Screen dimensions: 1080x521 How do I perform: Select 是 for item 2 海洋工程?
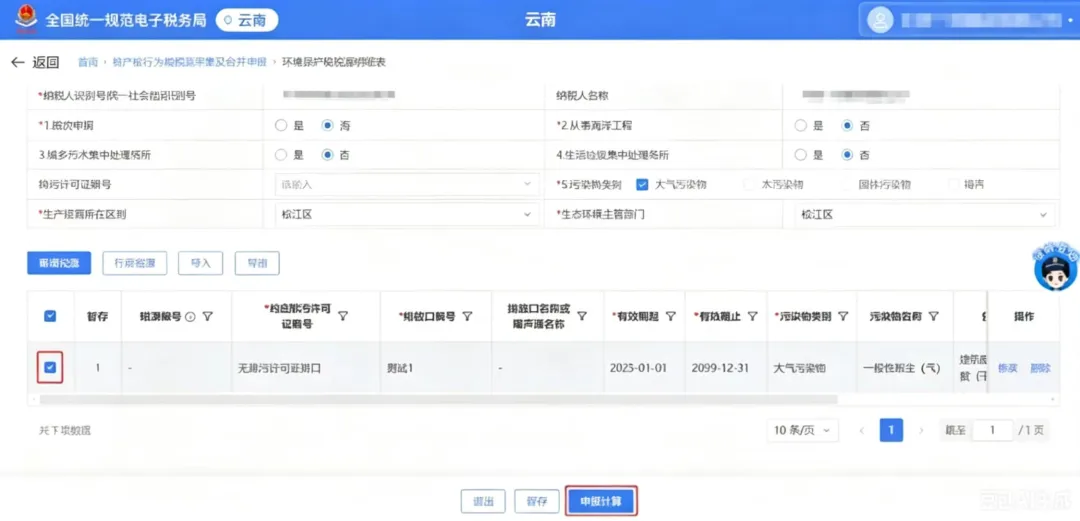(800, 125)
